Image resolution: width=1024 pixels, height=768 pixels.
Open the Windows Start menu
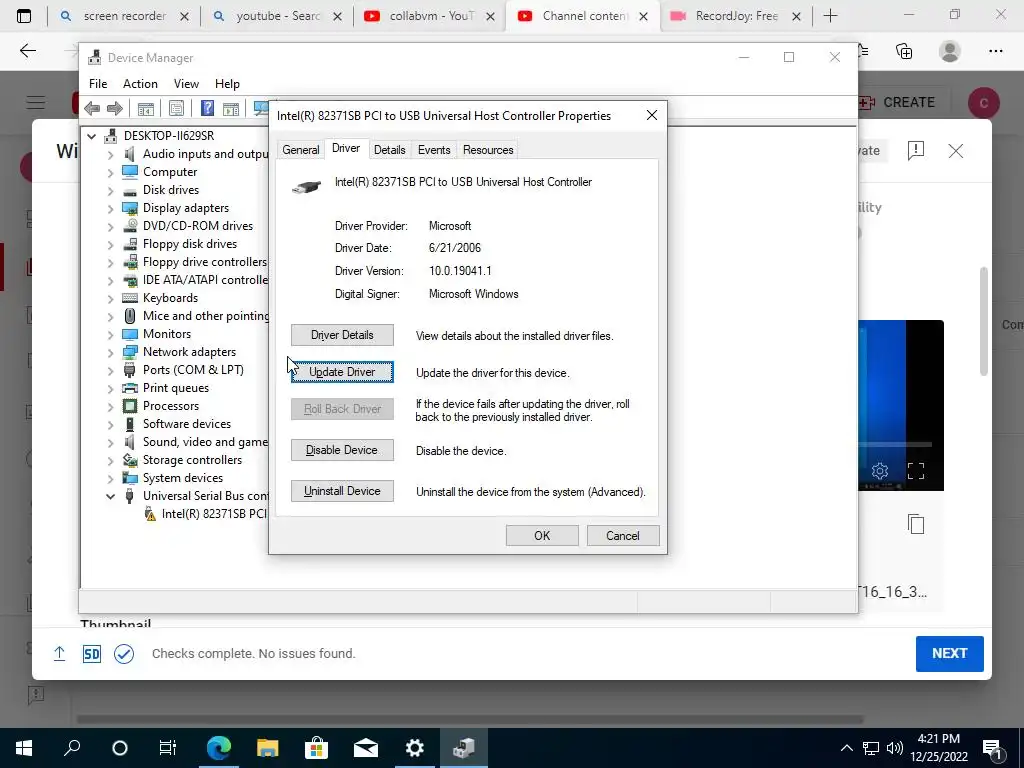point(24,748)
